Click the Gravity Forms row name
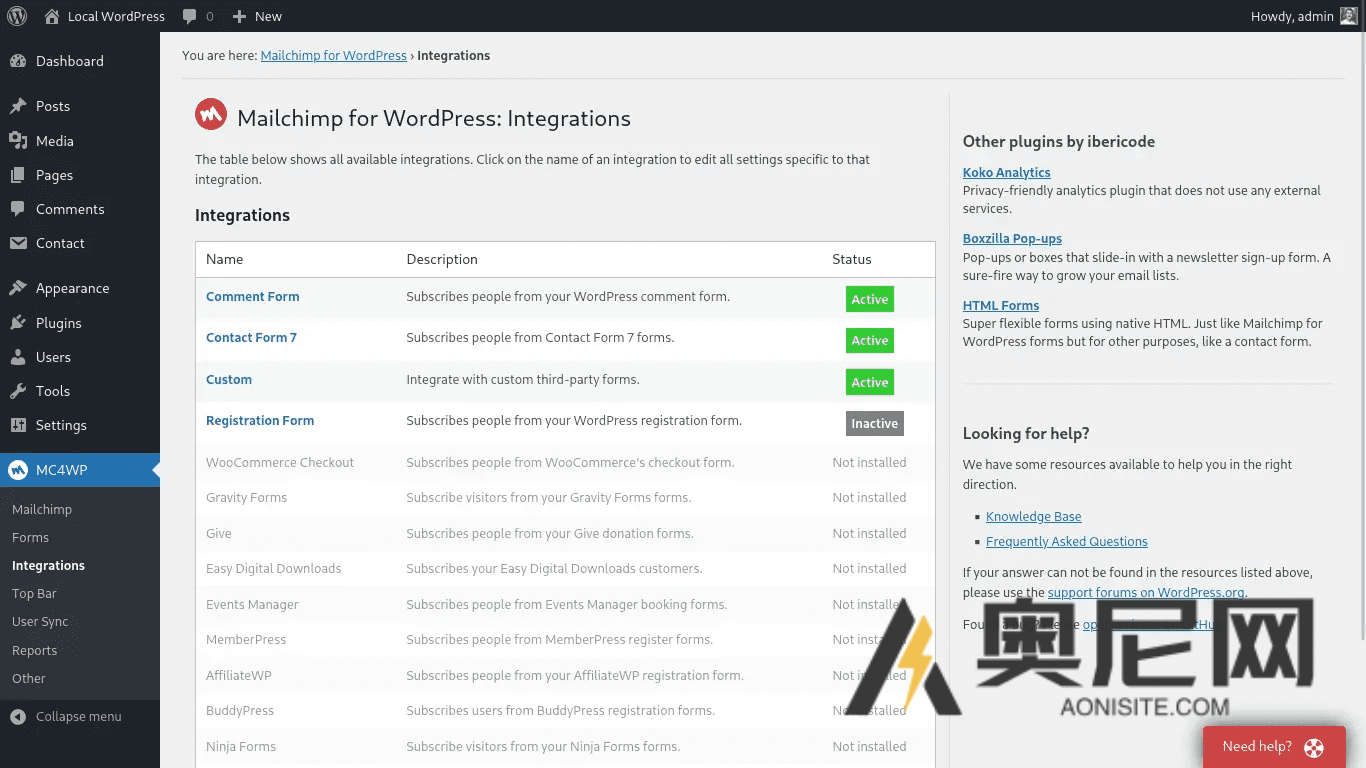The width and height of the screenshot is (1366, 768). pos(246,498)
